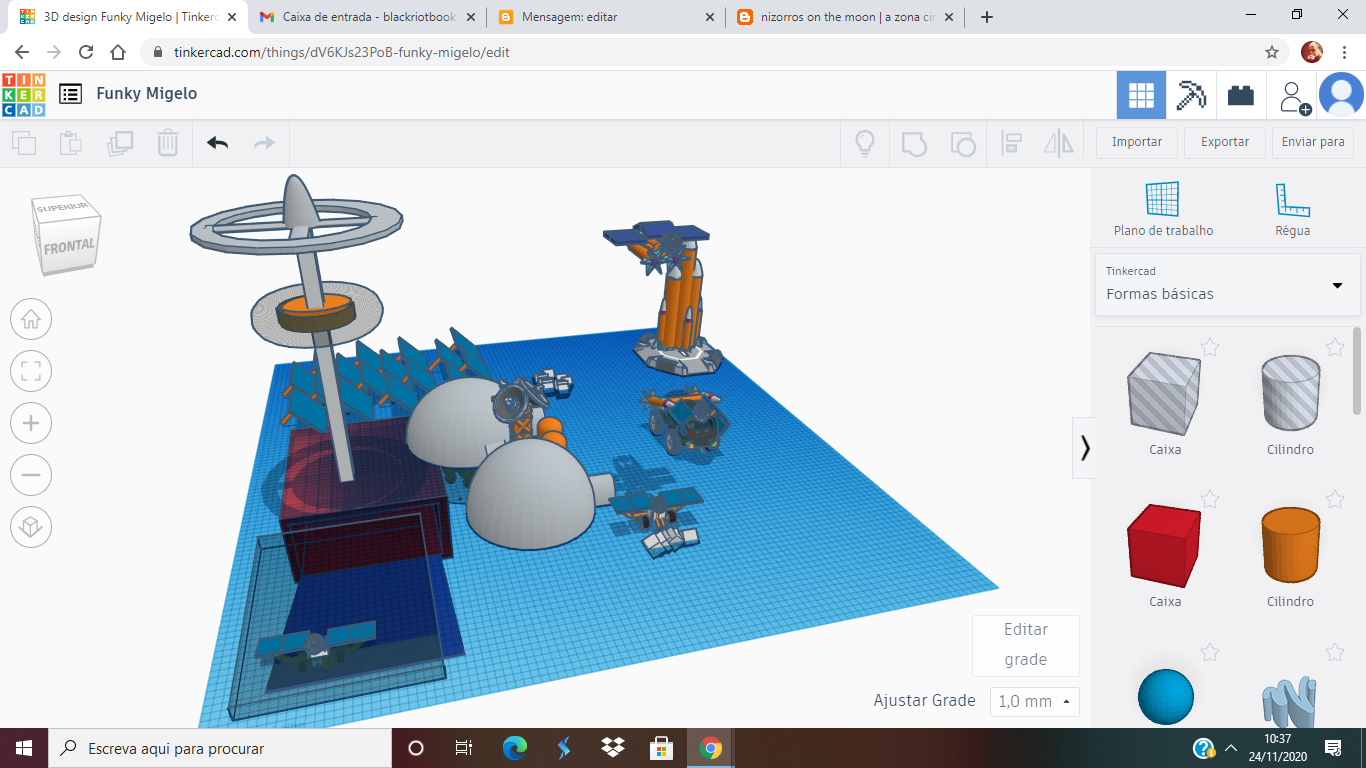The height and width of the screenshot is (768, 1366).
Task: Select the striped hole Caixa shape
Action: point(1165,394)
